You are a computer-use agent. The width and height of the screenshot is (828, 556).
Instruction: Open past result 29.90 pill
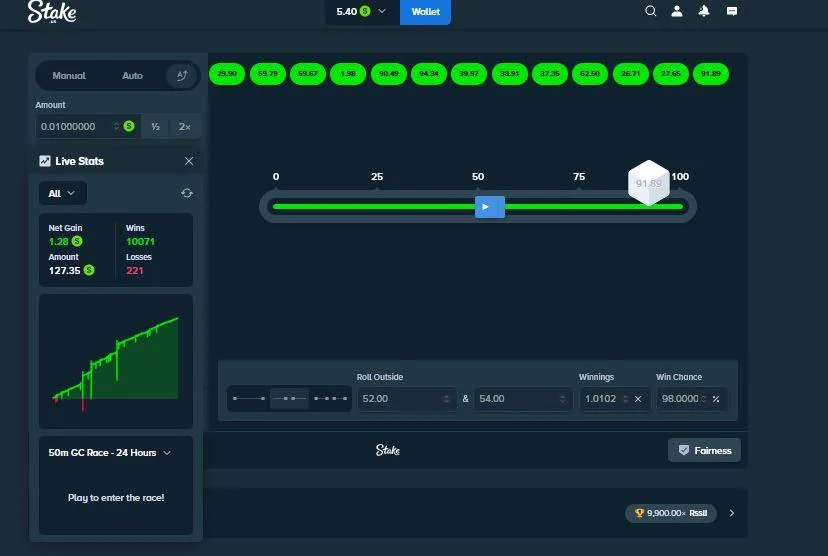pyautogui.click(x=227, y=73)
